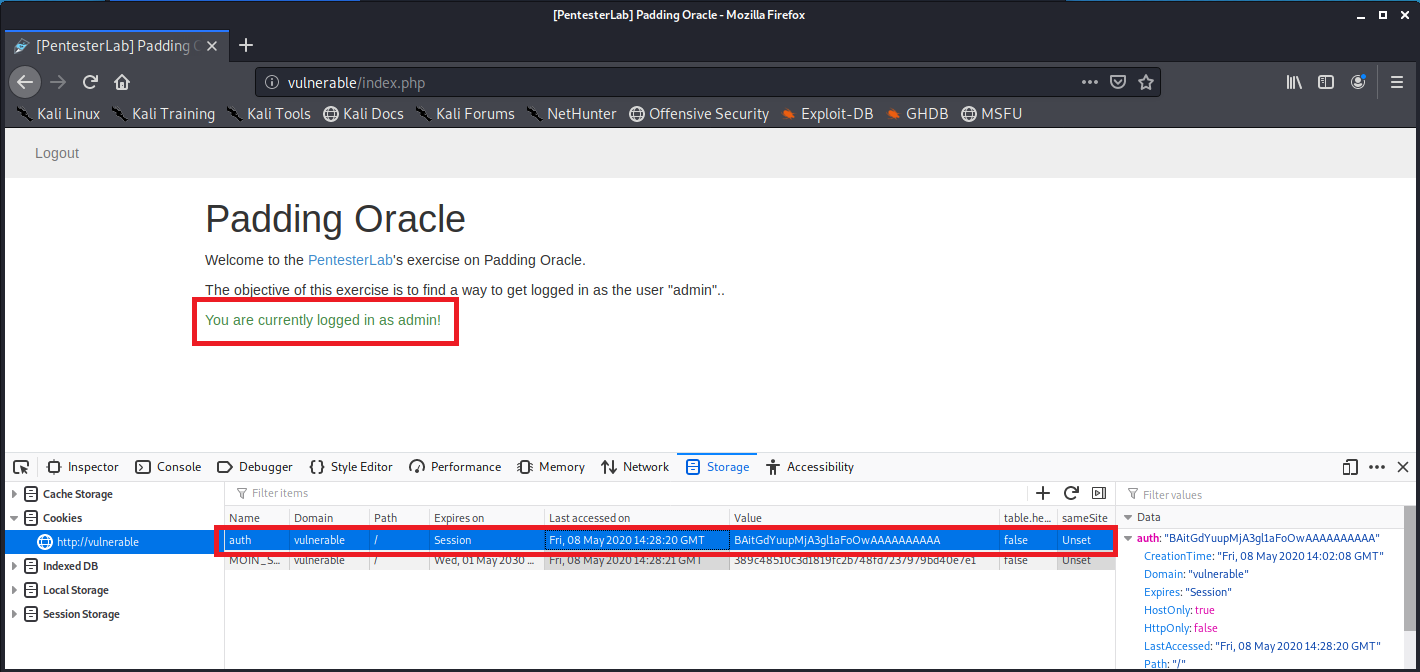The width and height of the screenshot is (1420, 672).
Task: Refresh the cookie storage list
Action: pos(1071,493)
